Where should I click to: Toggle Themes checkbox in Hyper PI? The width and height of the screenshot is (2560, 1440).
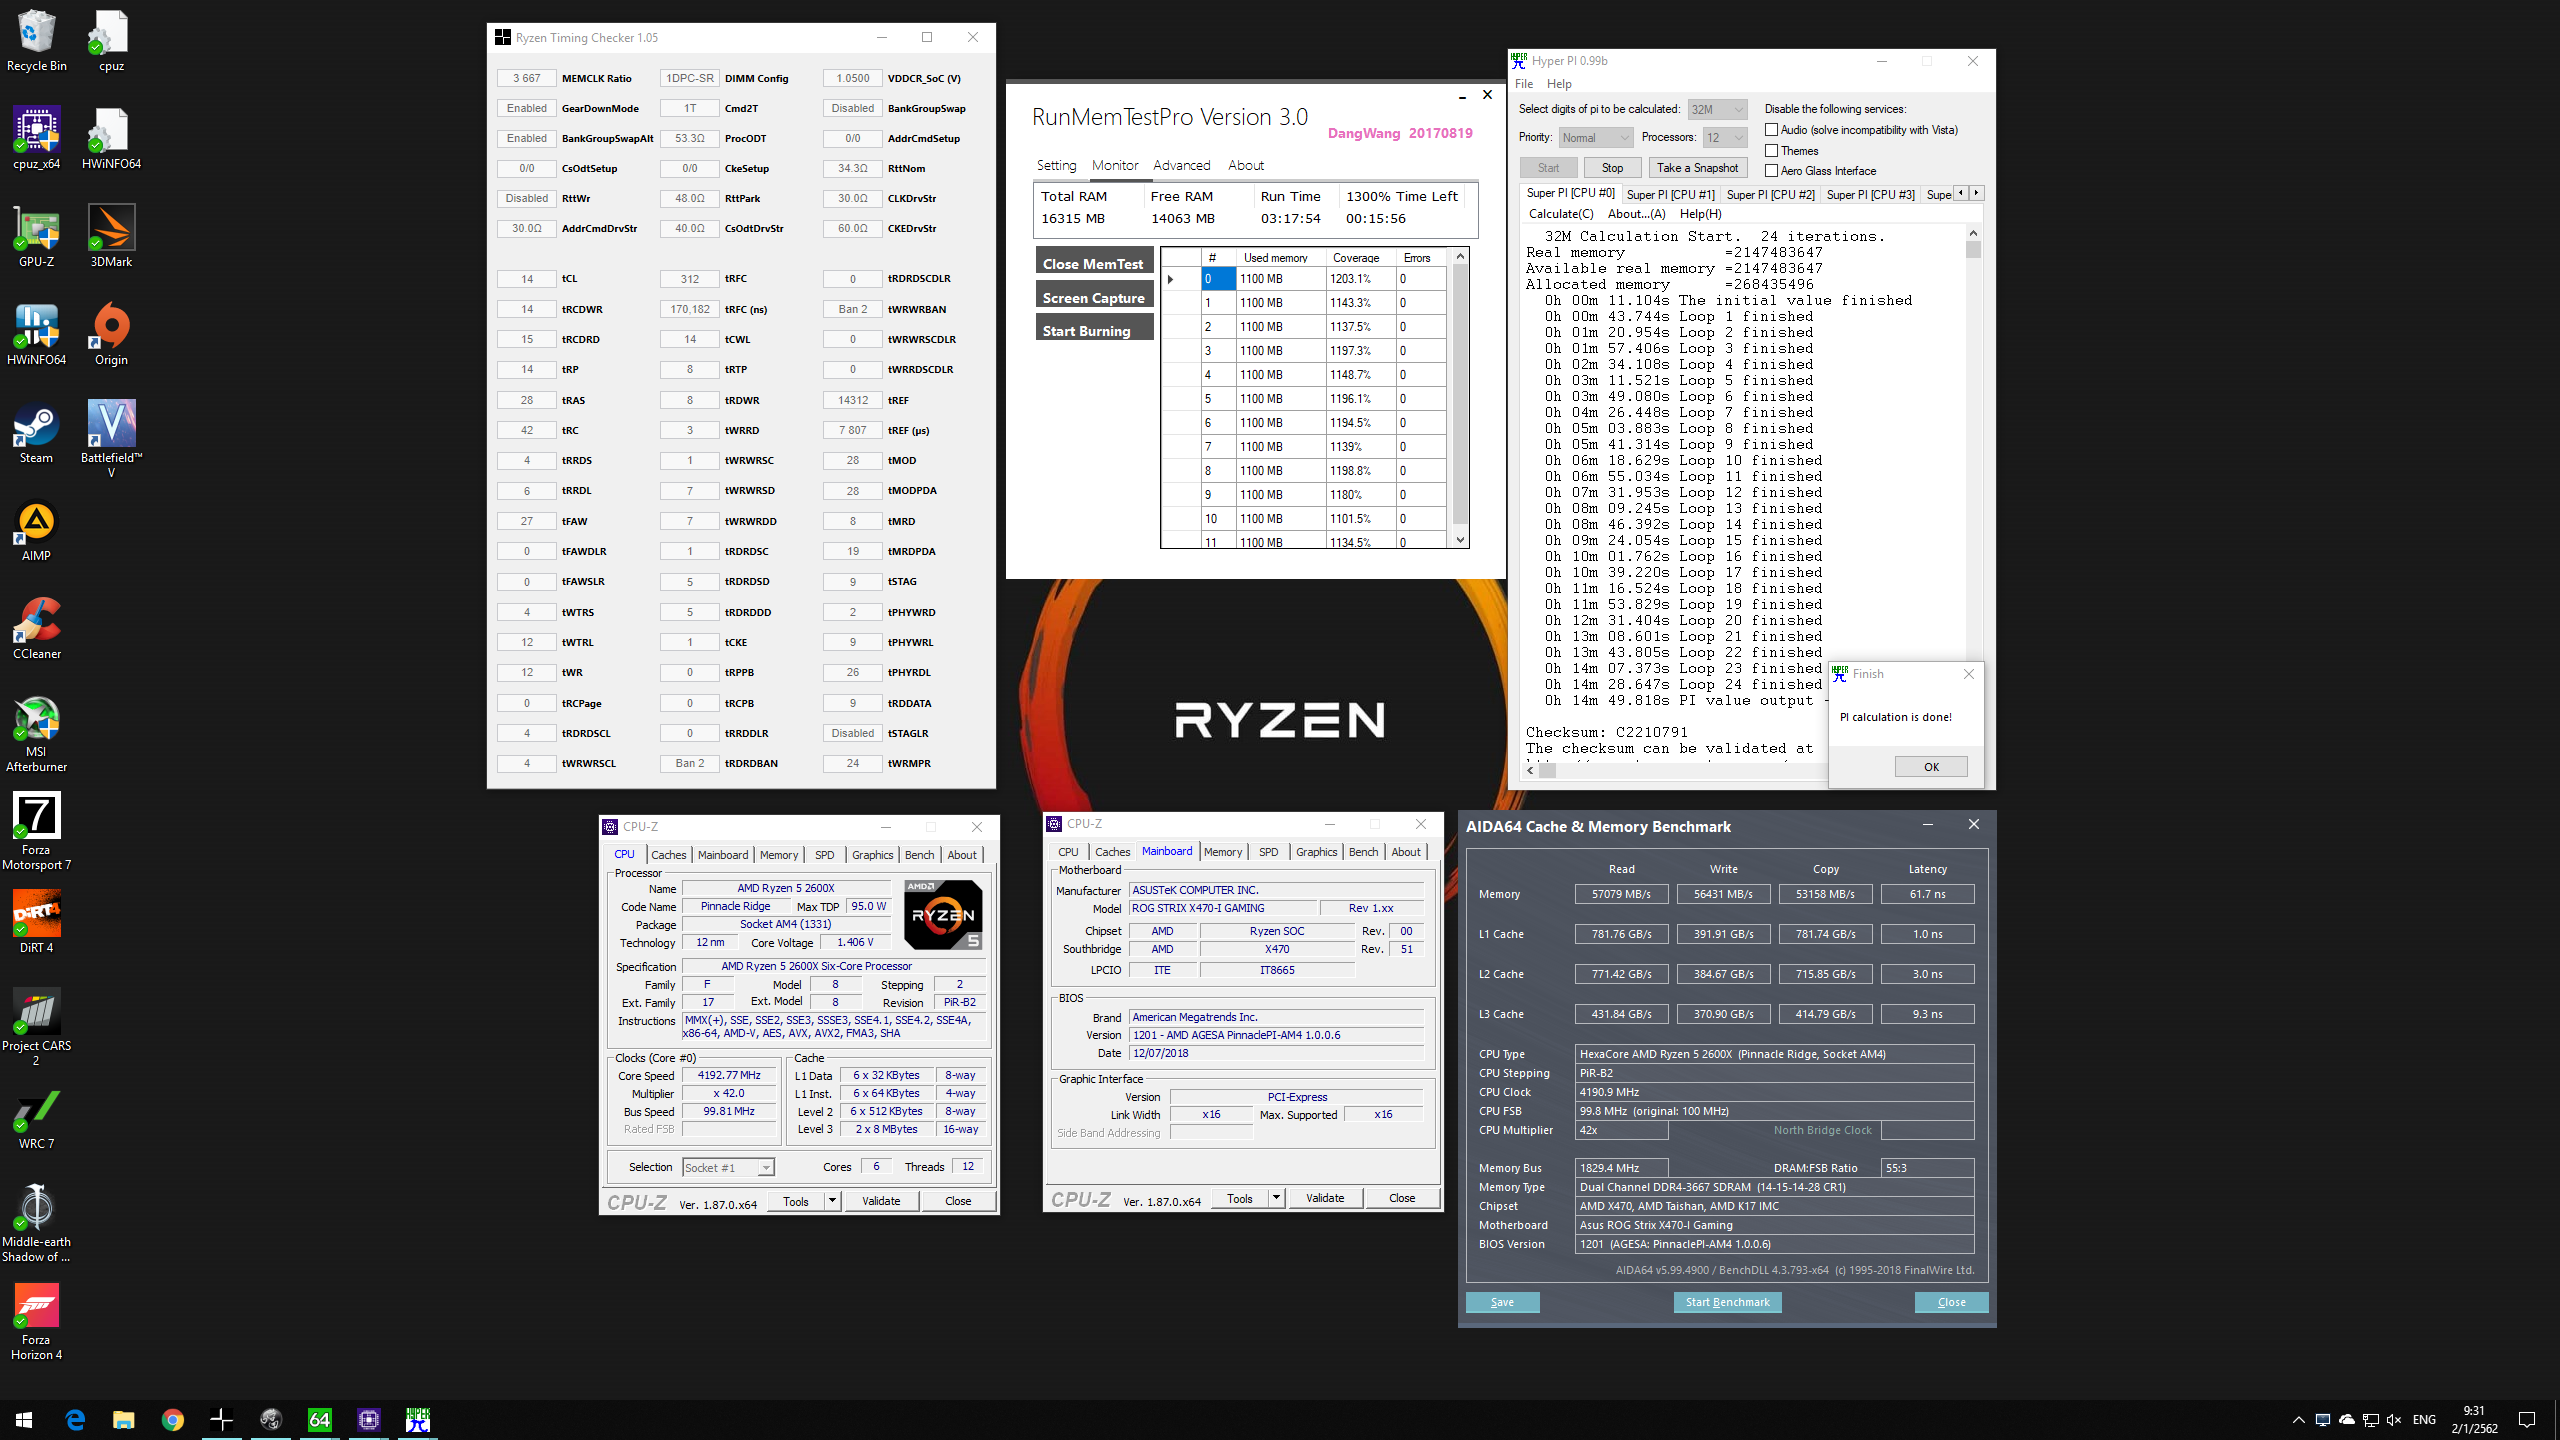[1771, 151]
